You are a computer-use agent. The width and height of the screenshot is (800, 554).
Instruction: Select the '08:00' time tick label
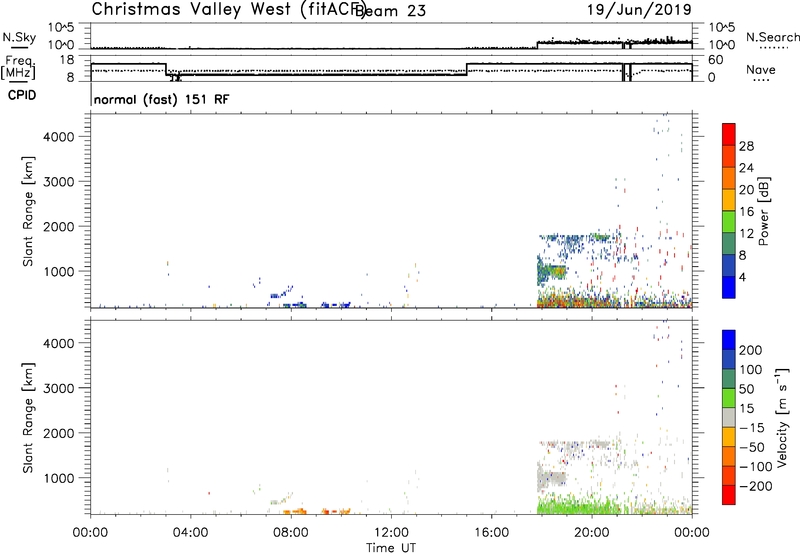coord(291,533)
